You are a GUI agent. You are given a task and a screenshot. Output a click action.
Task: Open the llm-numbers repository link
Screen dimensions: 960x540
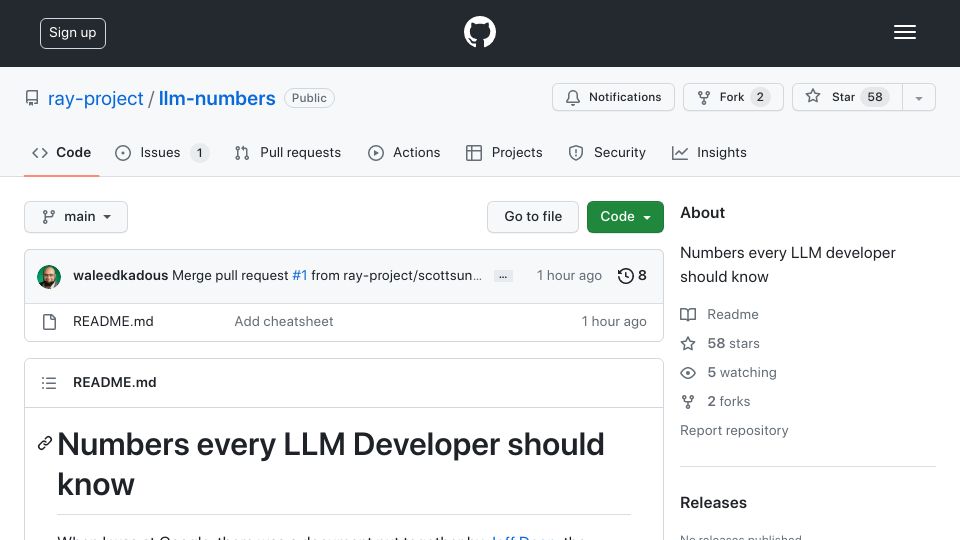[217, 98]
